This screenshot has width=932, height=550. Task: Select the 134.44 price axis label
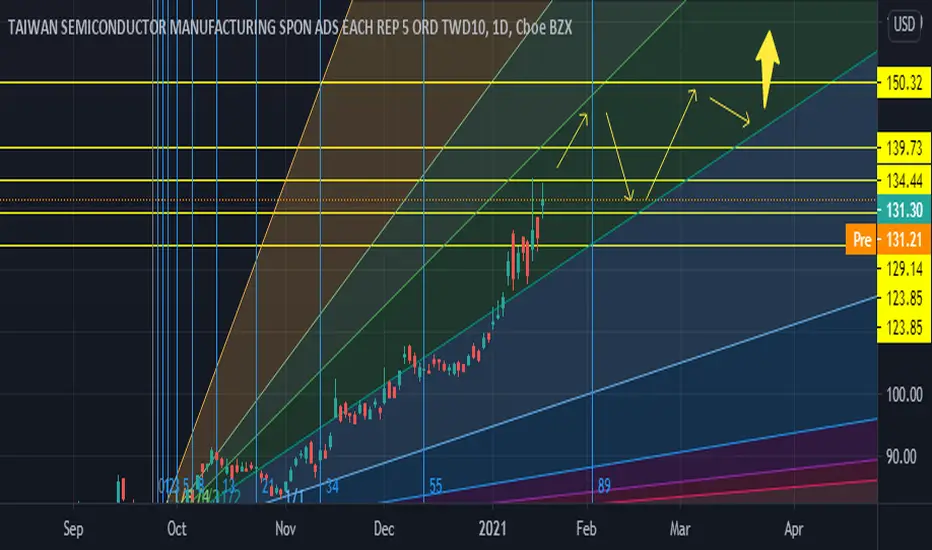coord(904,180)
